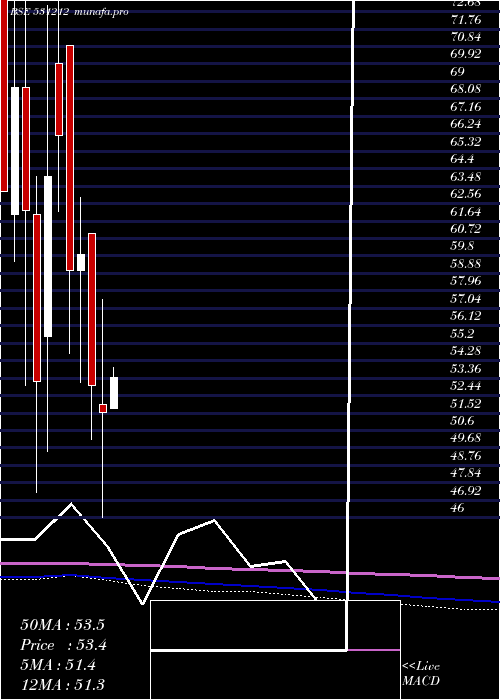
Task: Click the small red candle near 51.52
Action: (103, 408)
